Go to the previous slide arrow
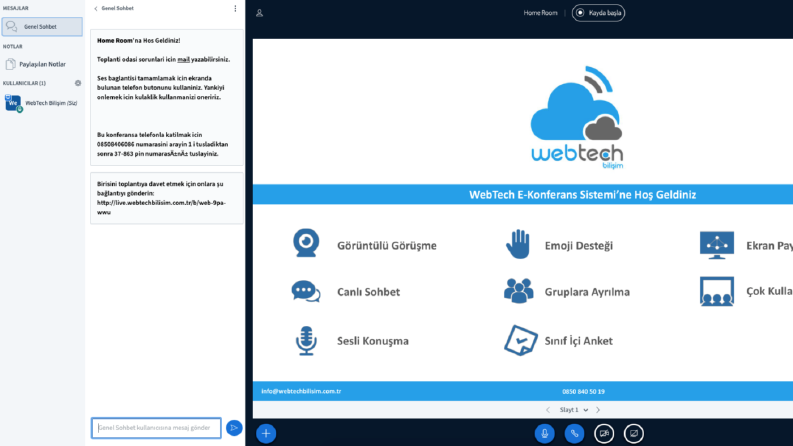The height and width of the screenshot is (446, 793). 548,410
